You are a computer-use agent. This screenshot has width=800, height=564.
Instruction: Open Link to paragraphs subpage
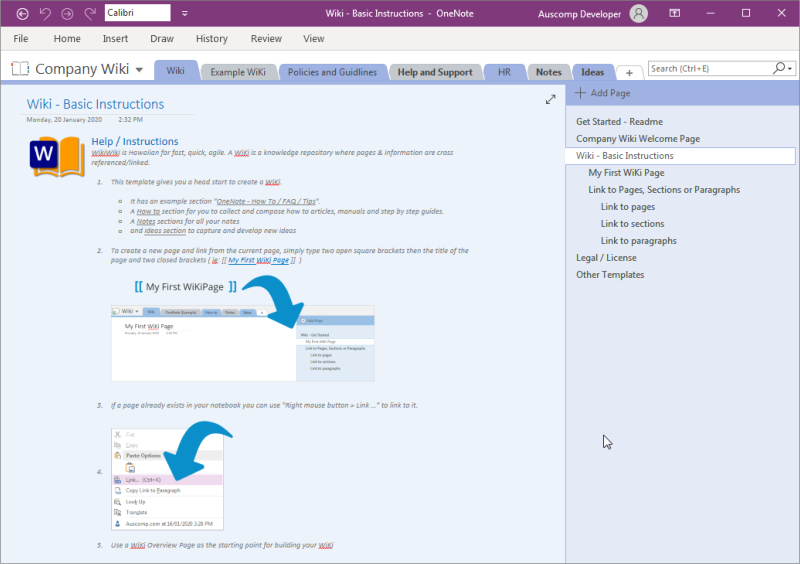(x=638, y=240)
